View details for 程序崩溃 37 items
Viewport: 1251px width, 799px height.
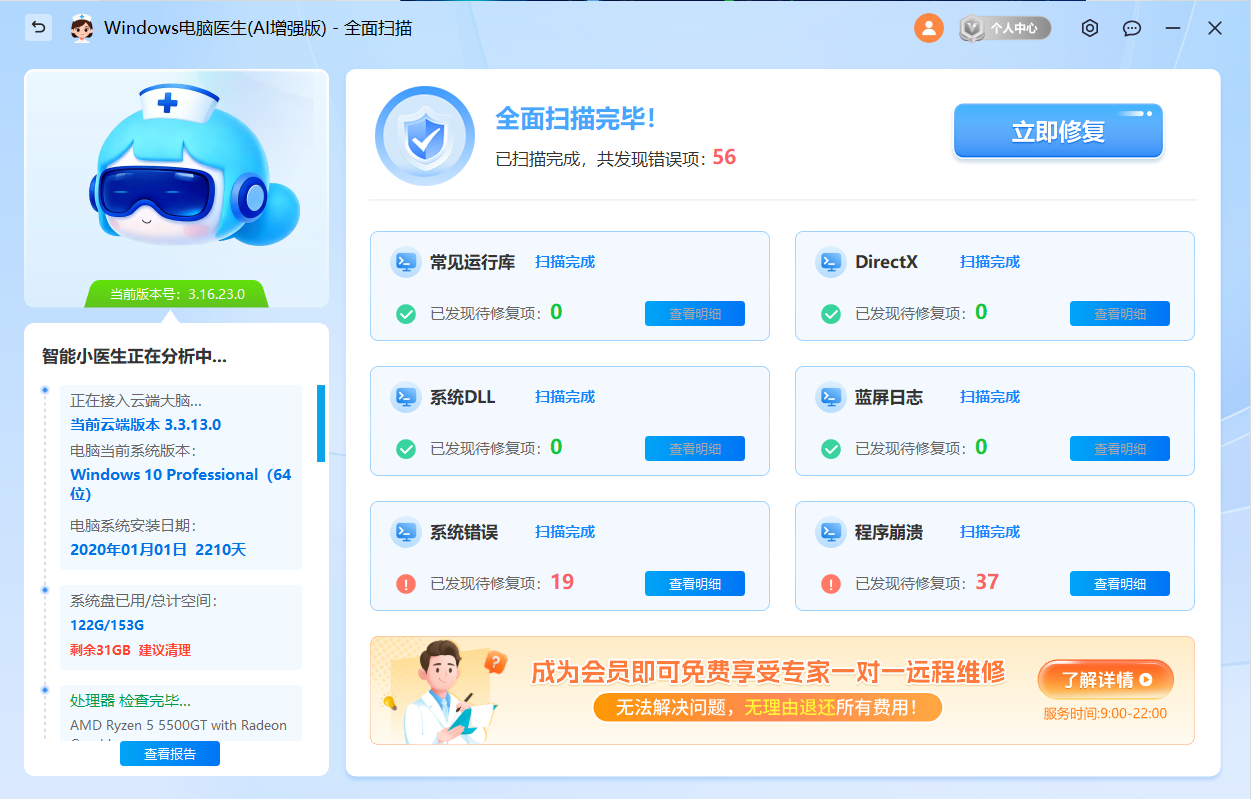coord(1120,583)
